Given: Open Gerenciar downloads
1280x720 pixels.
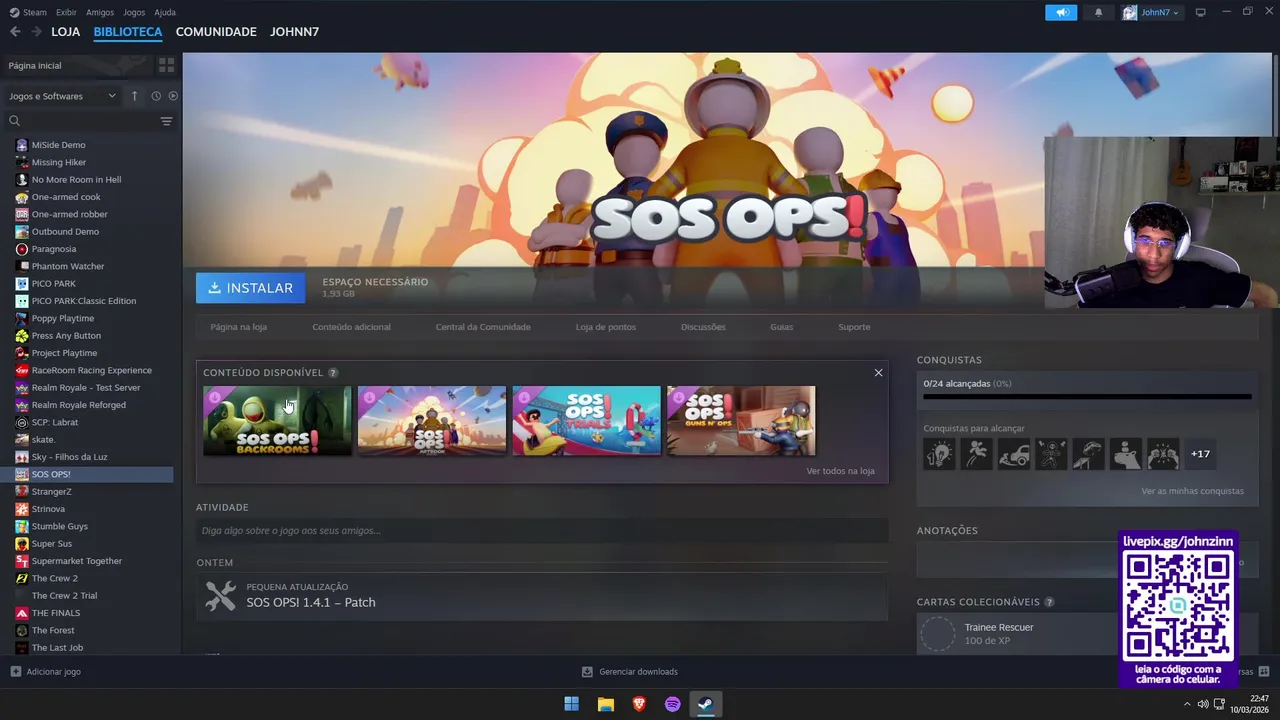Looking at the screenshot, I should click(x=630, y=672).
